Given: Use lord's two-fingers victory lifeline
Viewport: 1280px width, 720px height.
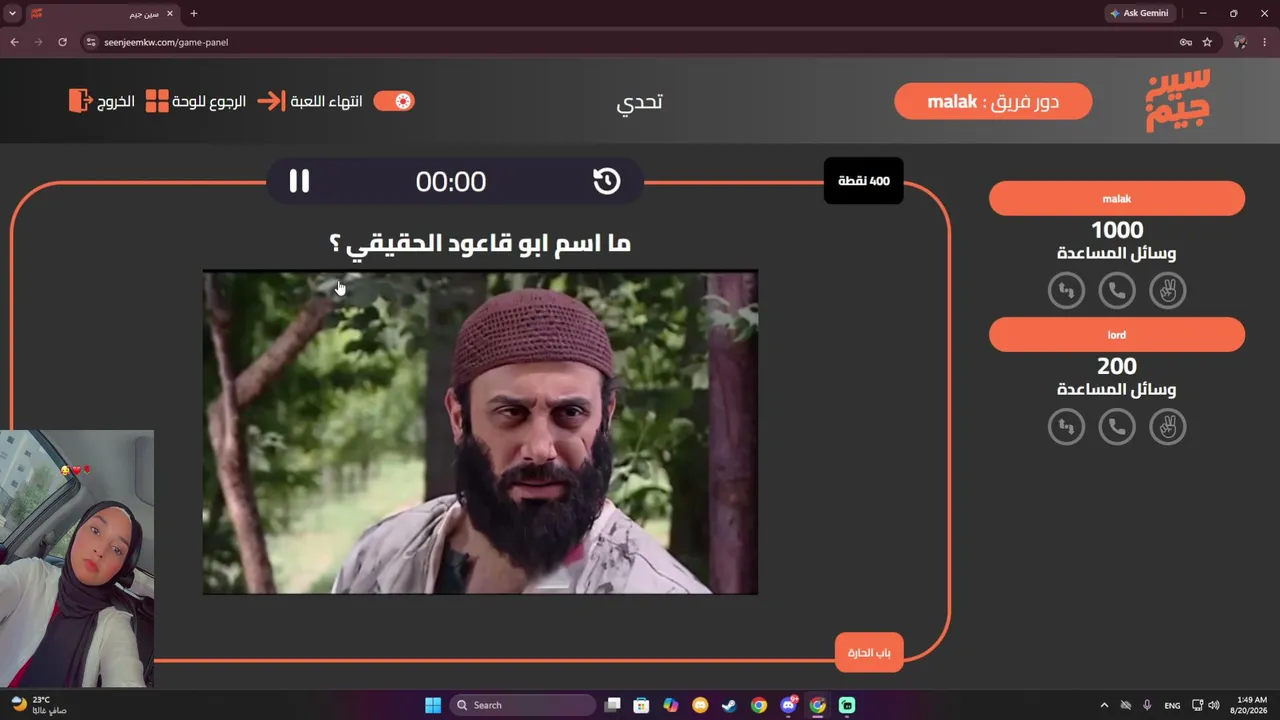Looking at the screenshot, I should 1167,427.
